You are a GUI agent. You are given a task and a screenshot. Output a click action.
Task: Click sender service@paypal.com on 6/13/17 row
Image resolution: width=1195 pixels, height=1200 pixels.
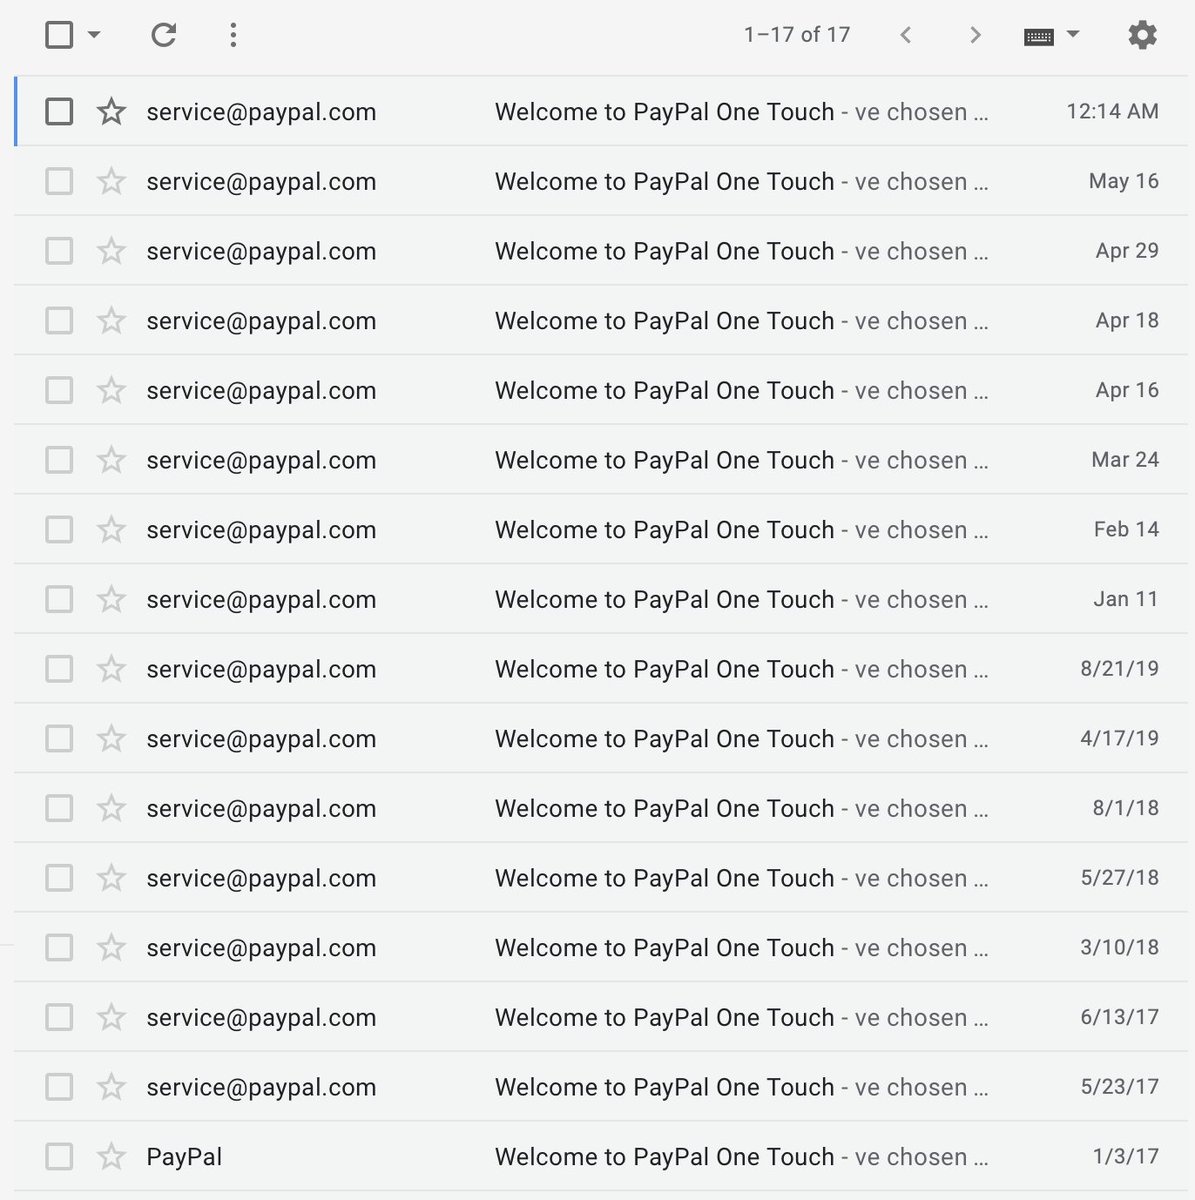[261, 1018]
